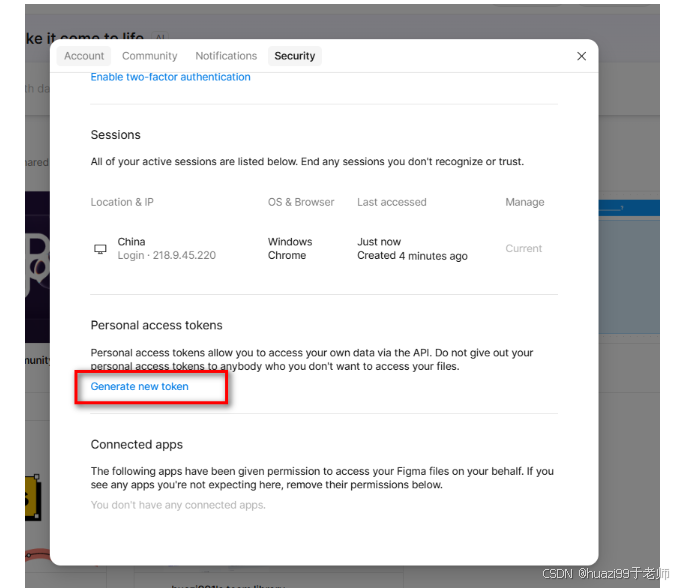Open the Community tab

(x=149, y=56)
